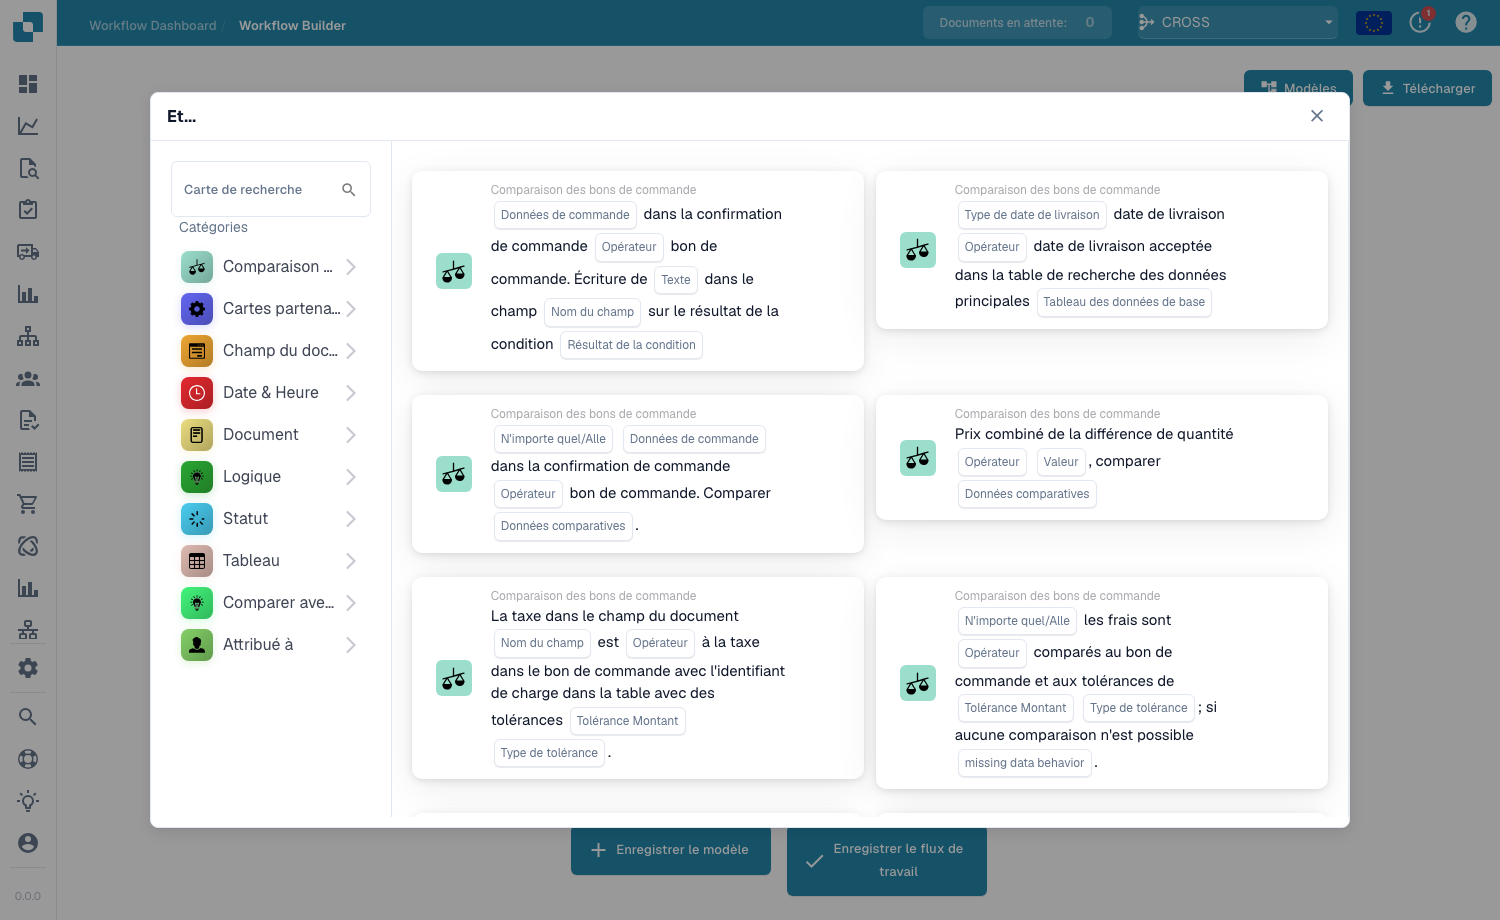Screen dimensions: 1500x920
Task: Open the Comparaison category icon
Action: point(197,267)
